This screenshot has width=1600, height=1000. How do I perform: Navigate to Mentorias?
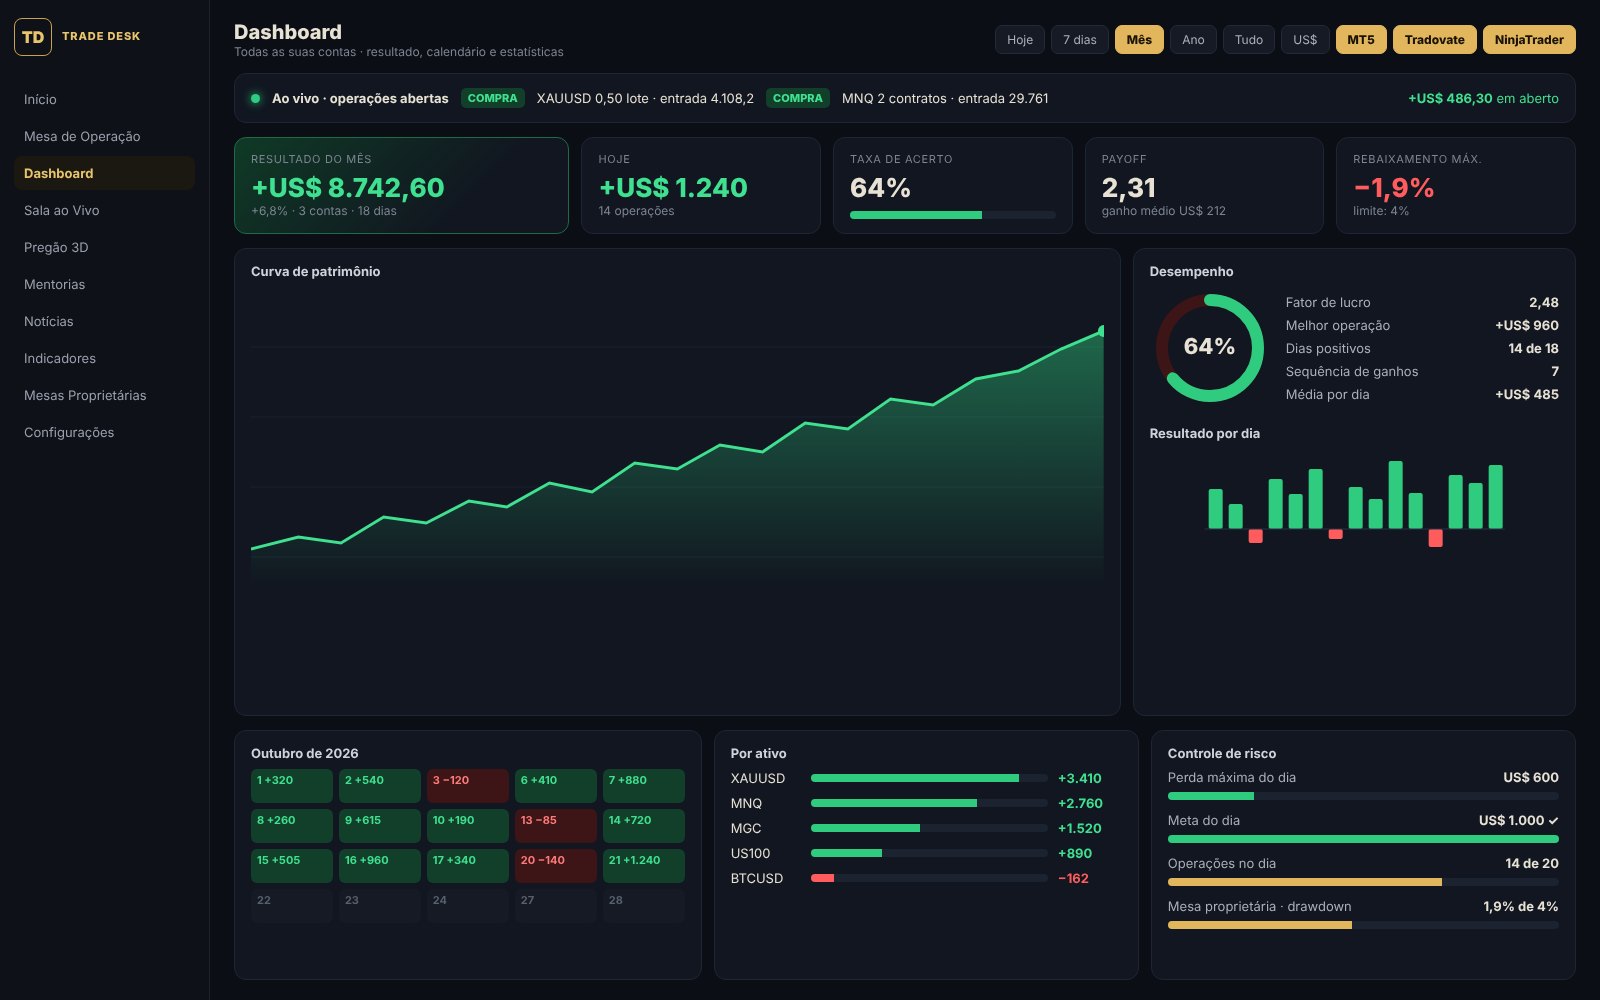coord(104,284)
